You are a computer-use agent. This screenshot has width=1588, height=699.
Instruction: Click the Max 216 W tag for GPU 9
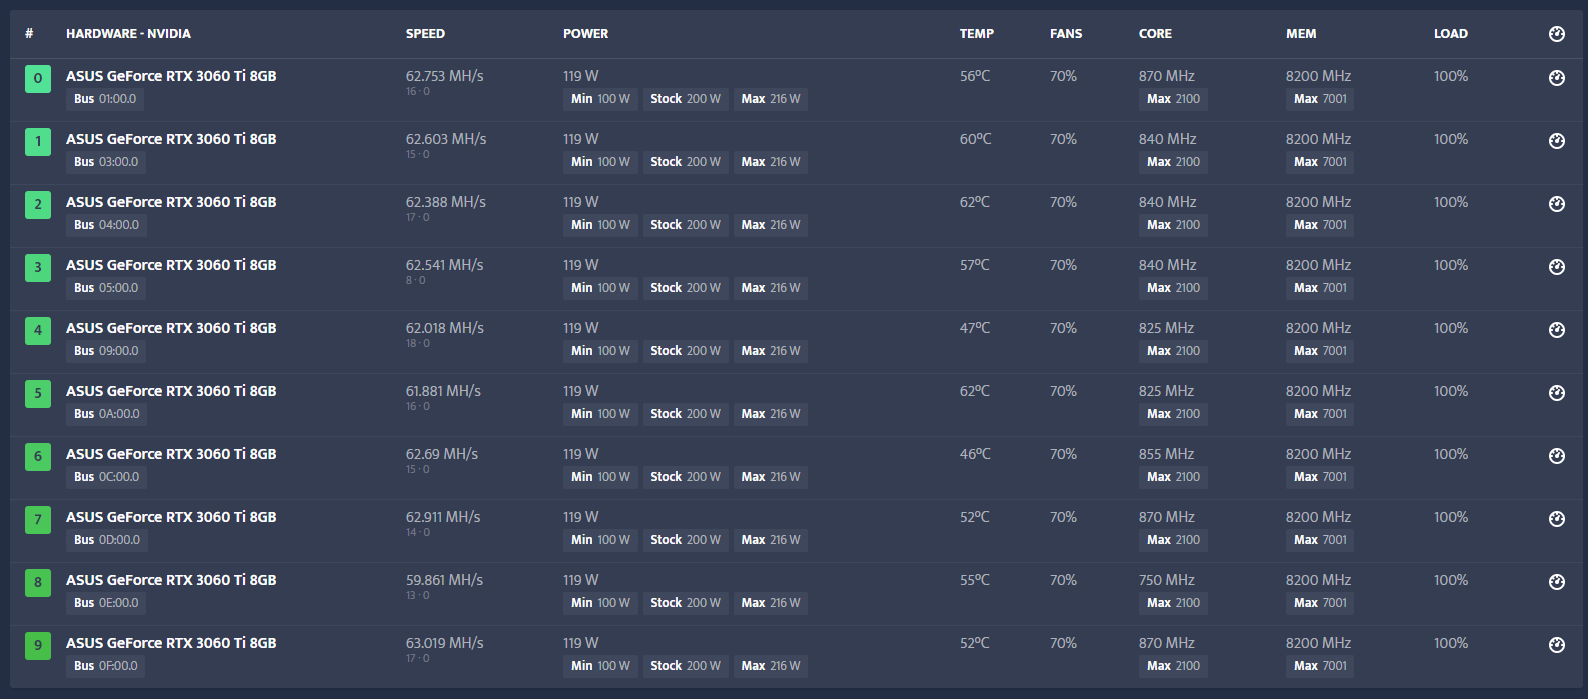pos(771,666)
